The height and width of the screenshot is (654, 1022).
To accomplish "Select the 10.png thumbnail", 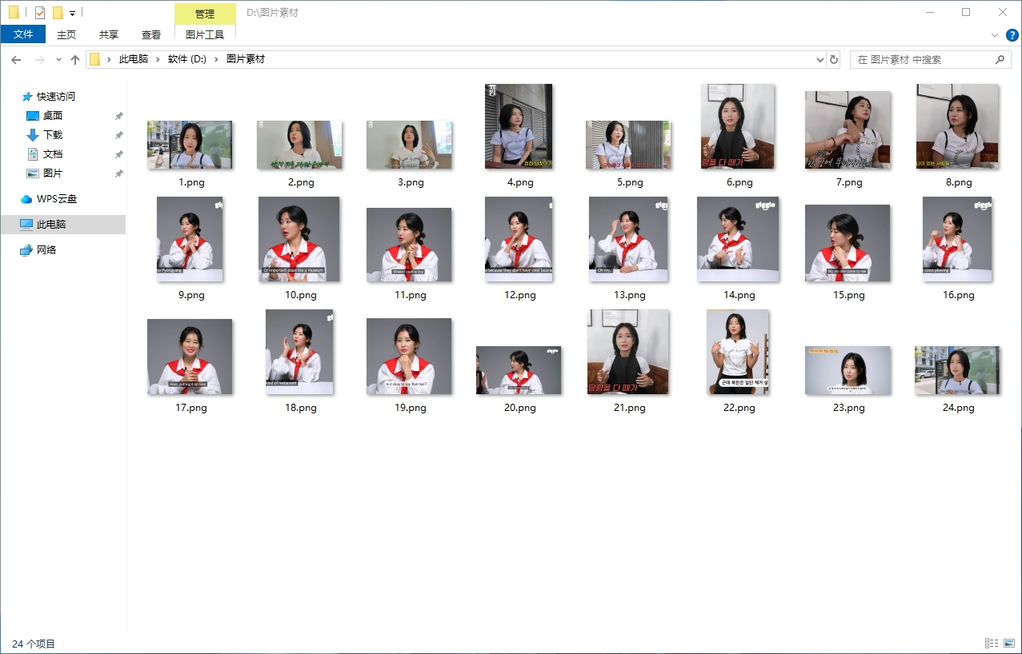I will tap(300, 240).
